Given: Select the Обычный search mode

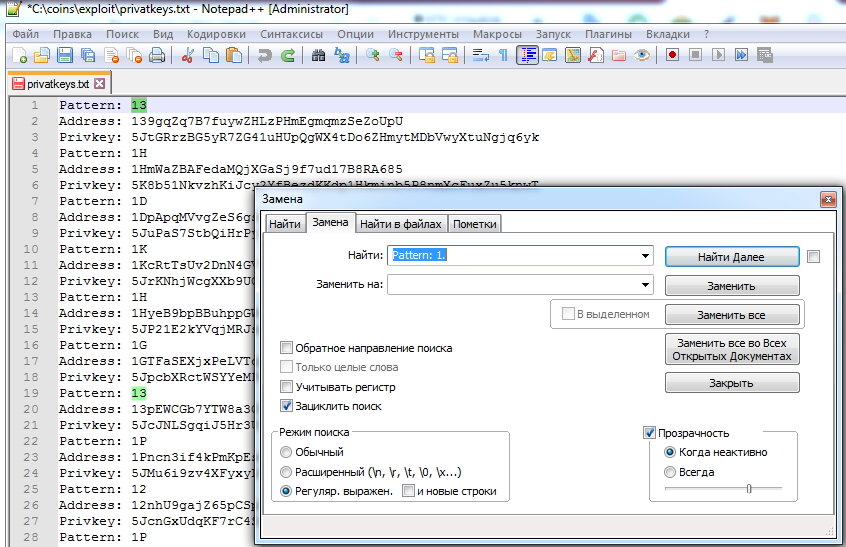Looking at the screenshot, I should point(286,452).
